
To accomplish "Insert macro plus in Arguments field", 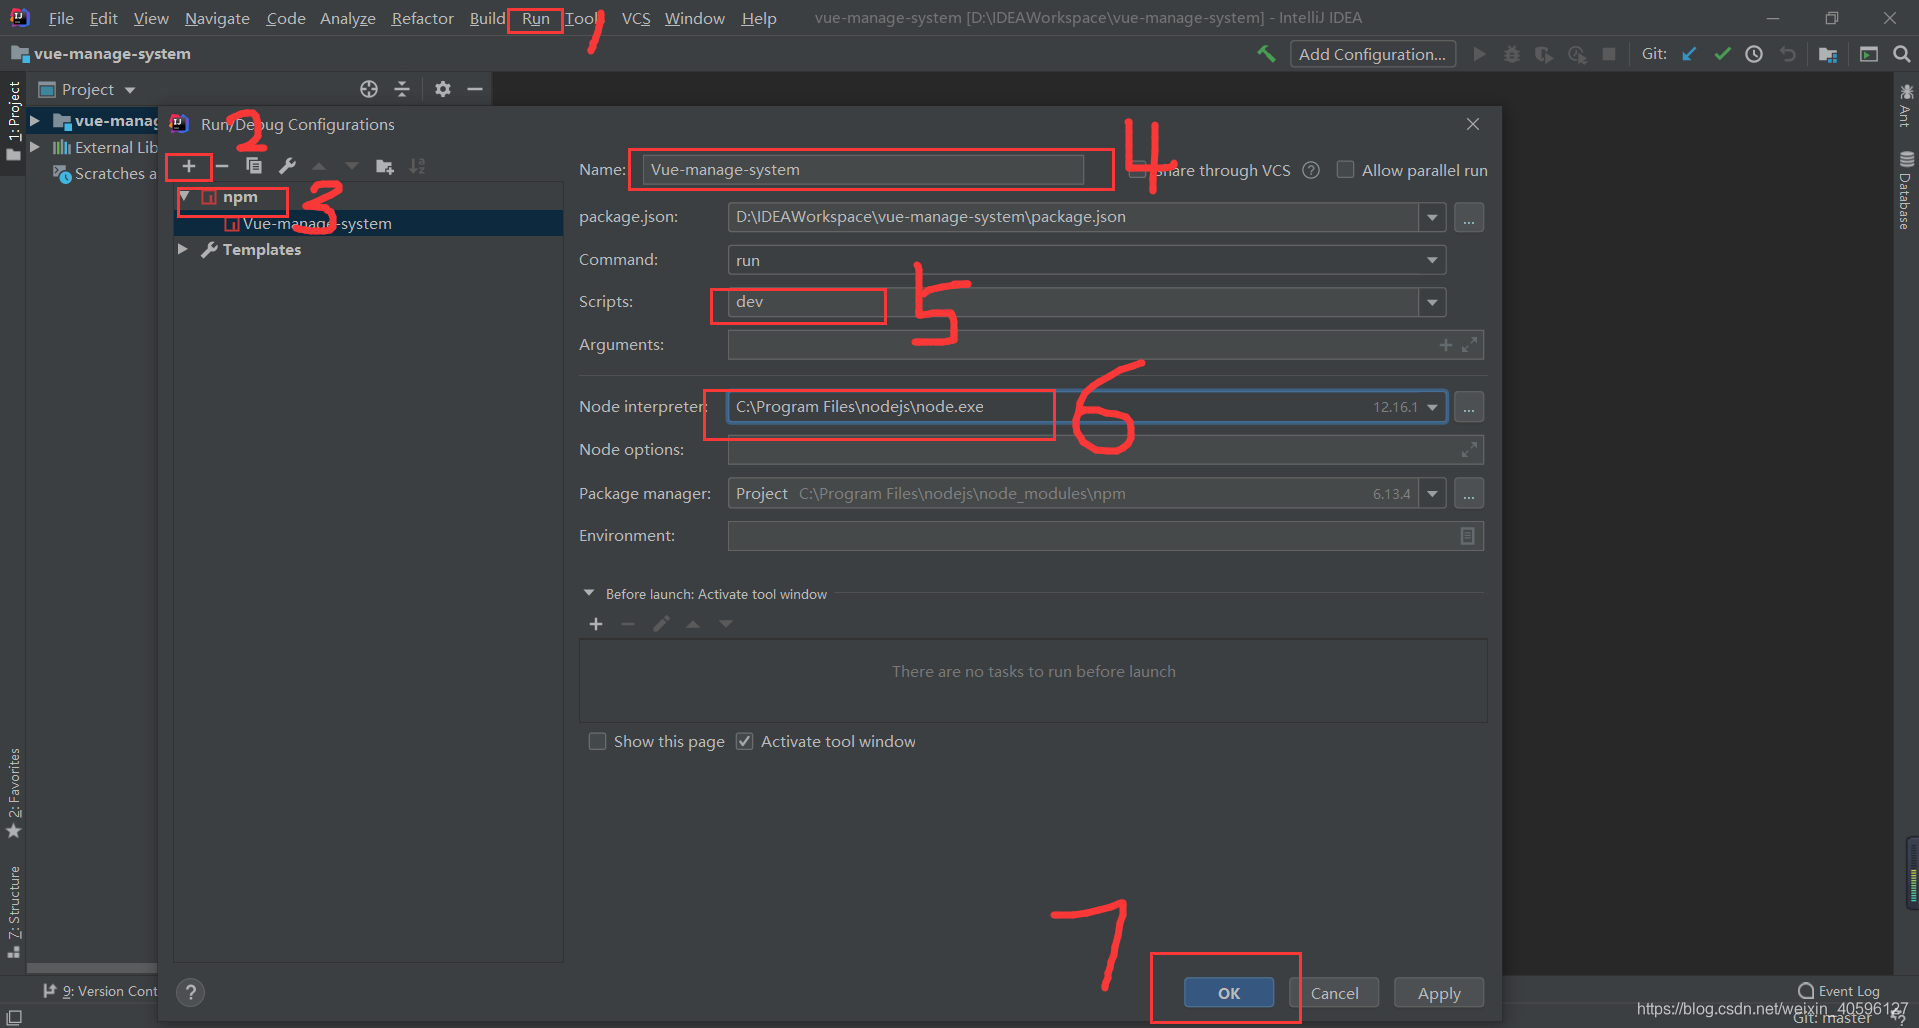I will click(1445, 345).
